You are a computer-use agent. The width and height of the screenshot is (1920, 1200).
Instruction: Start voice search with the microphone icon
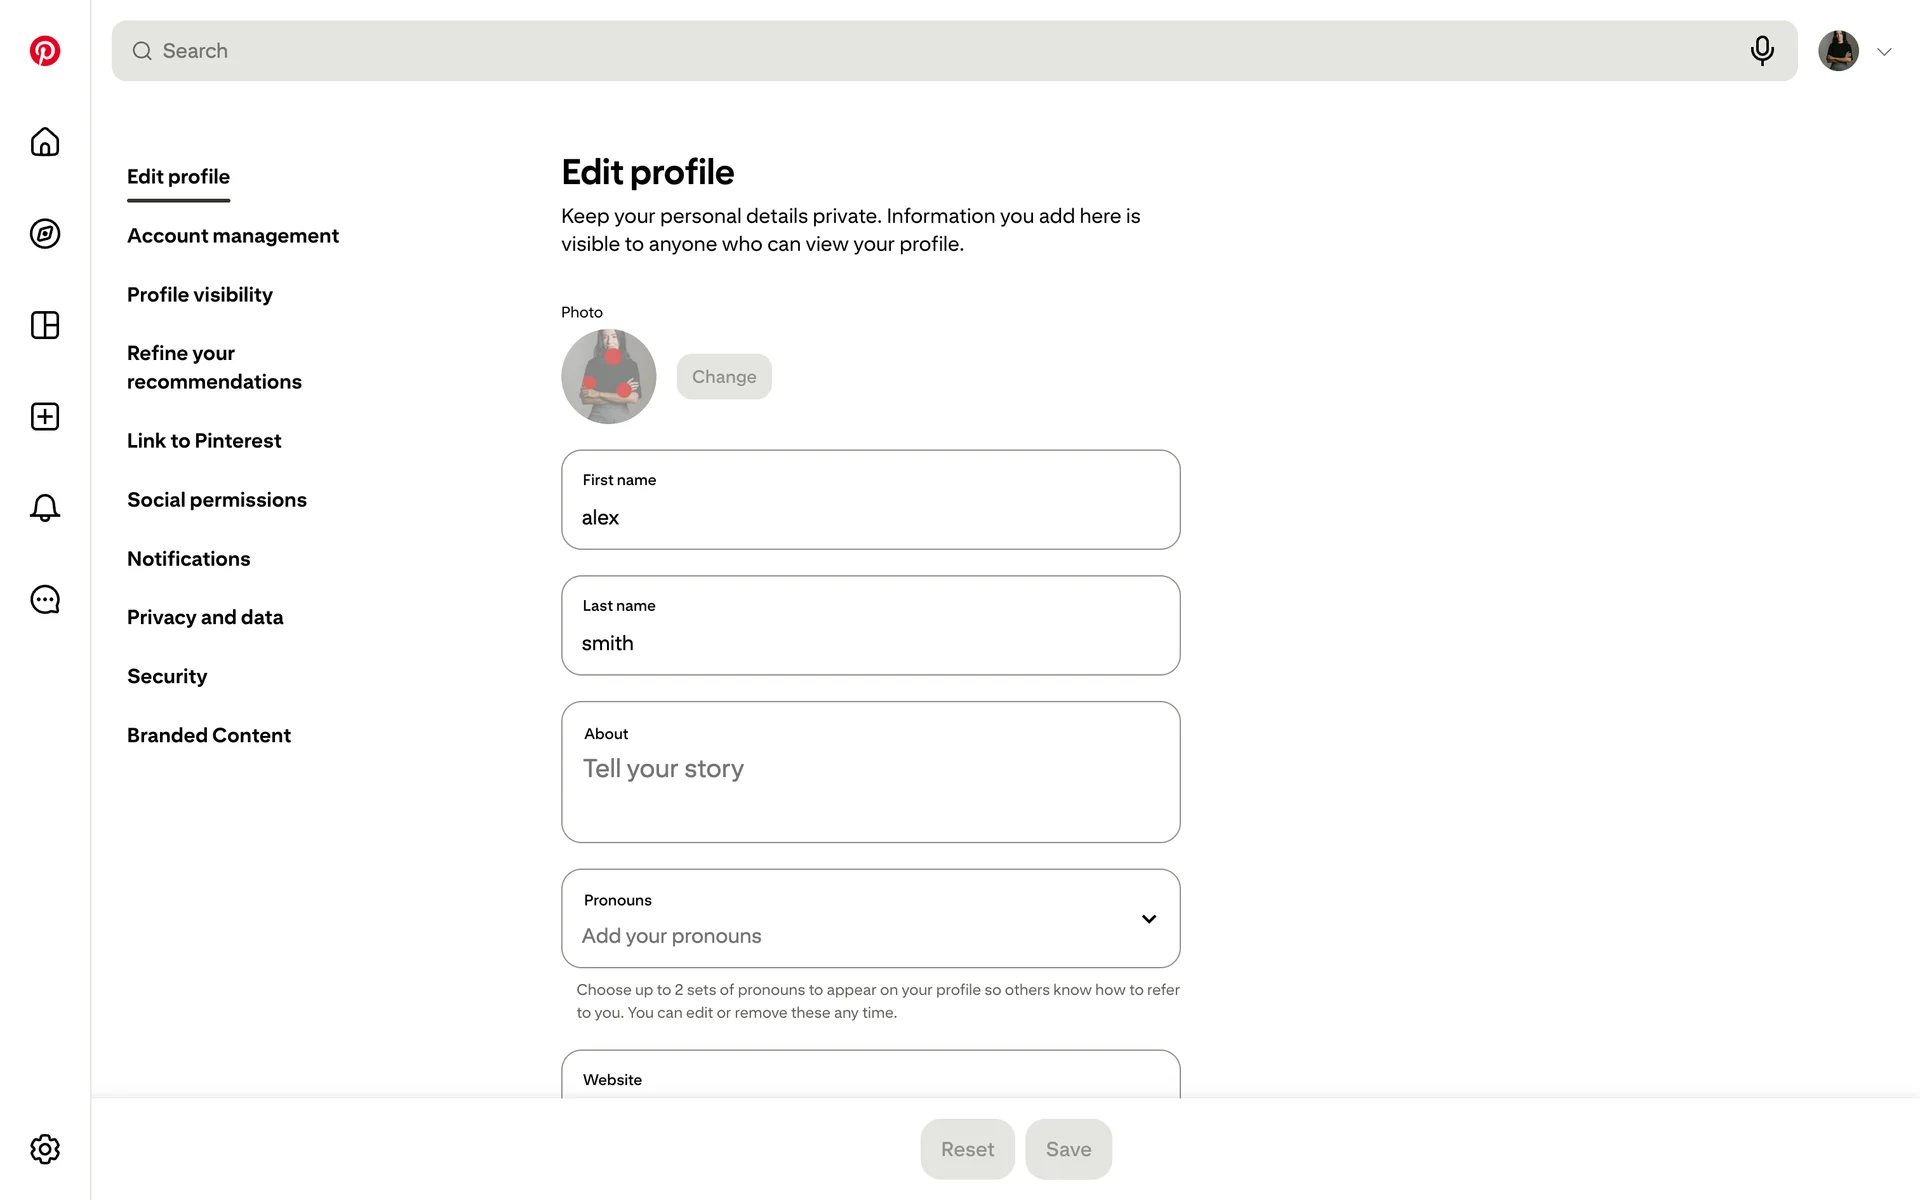1762,50
